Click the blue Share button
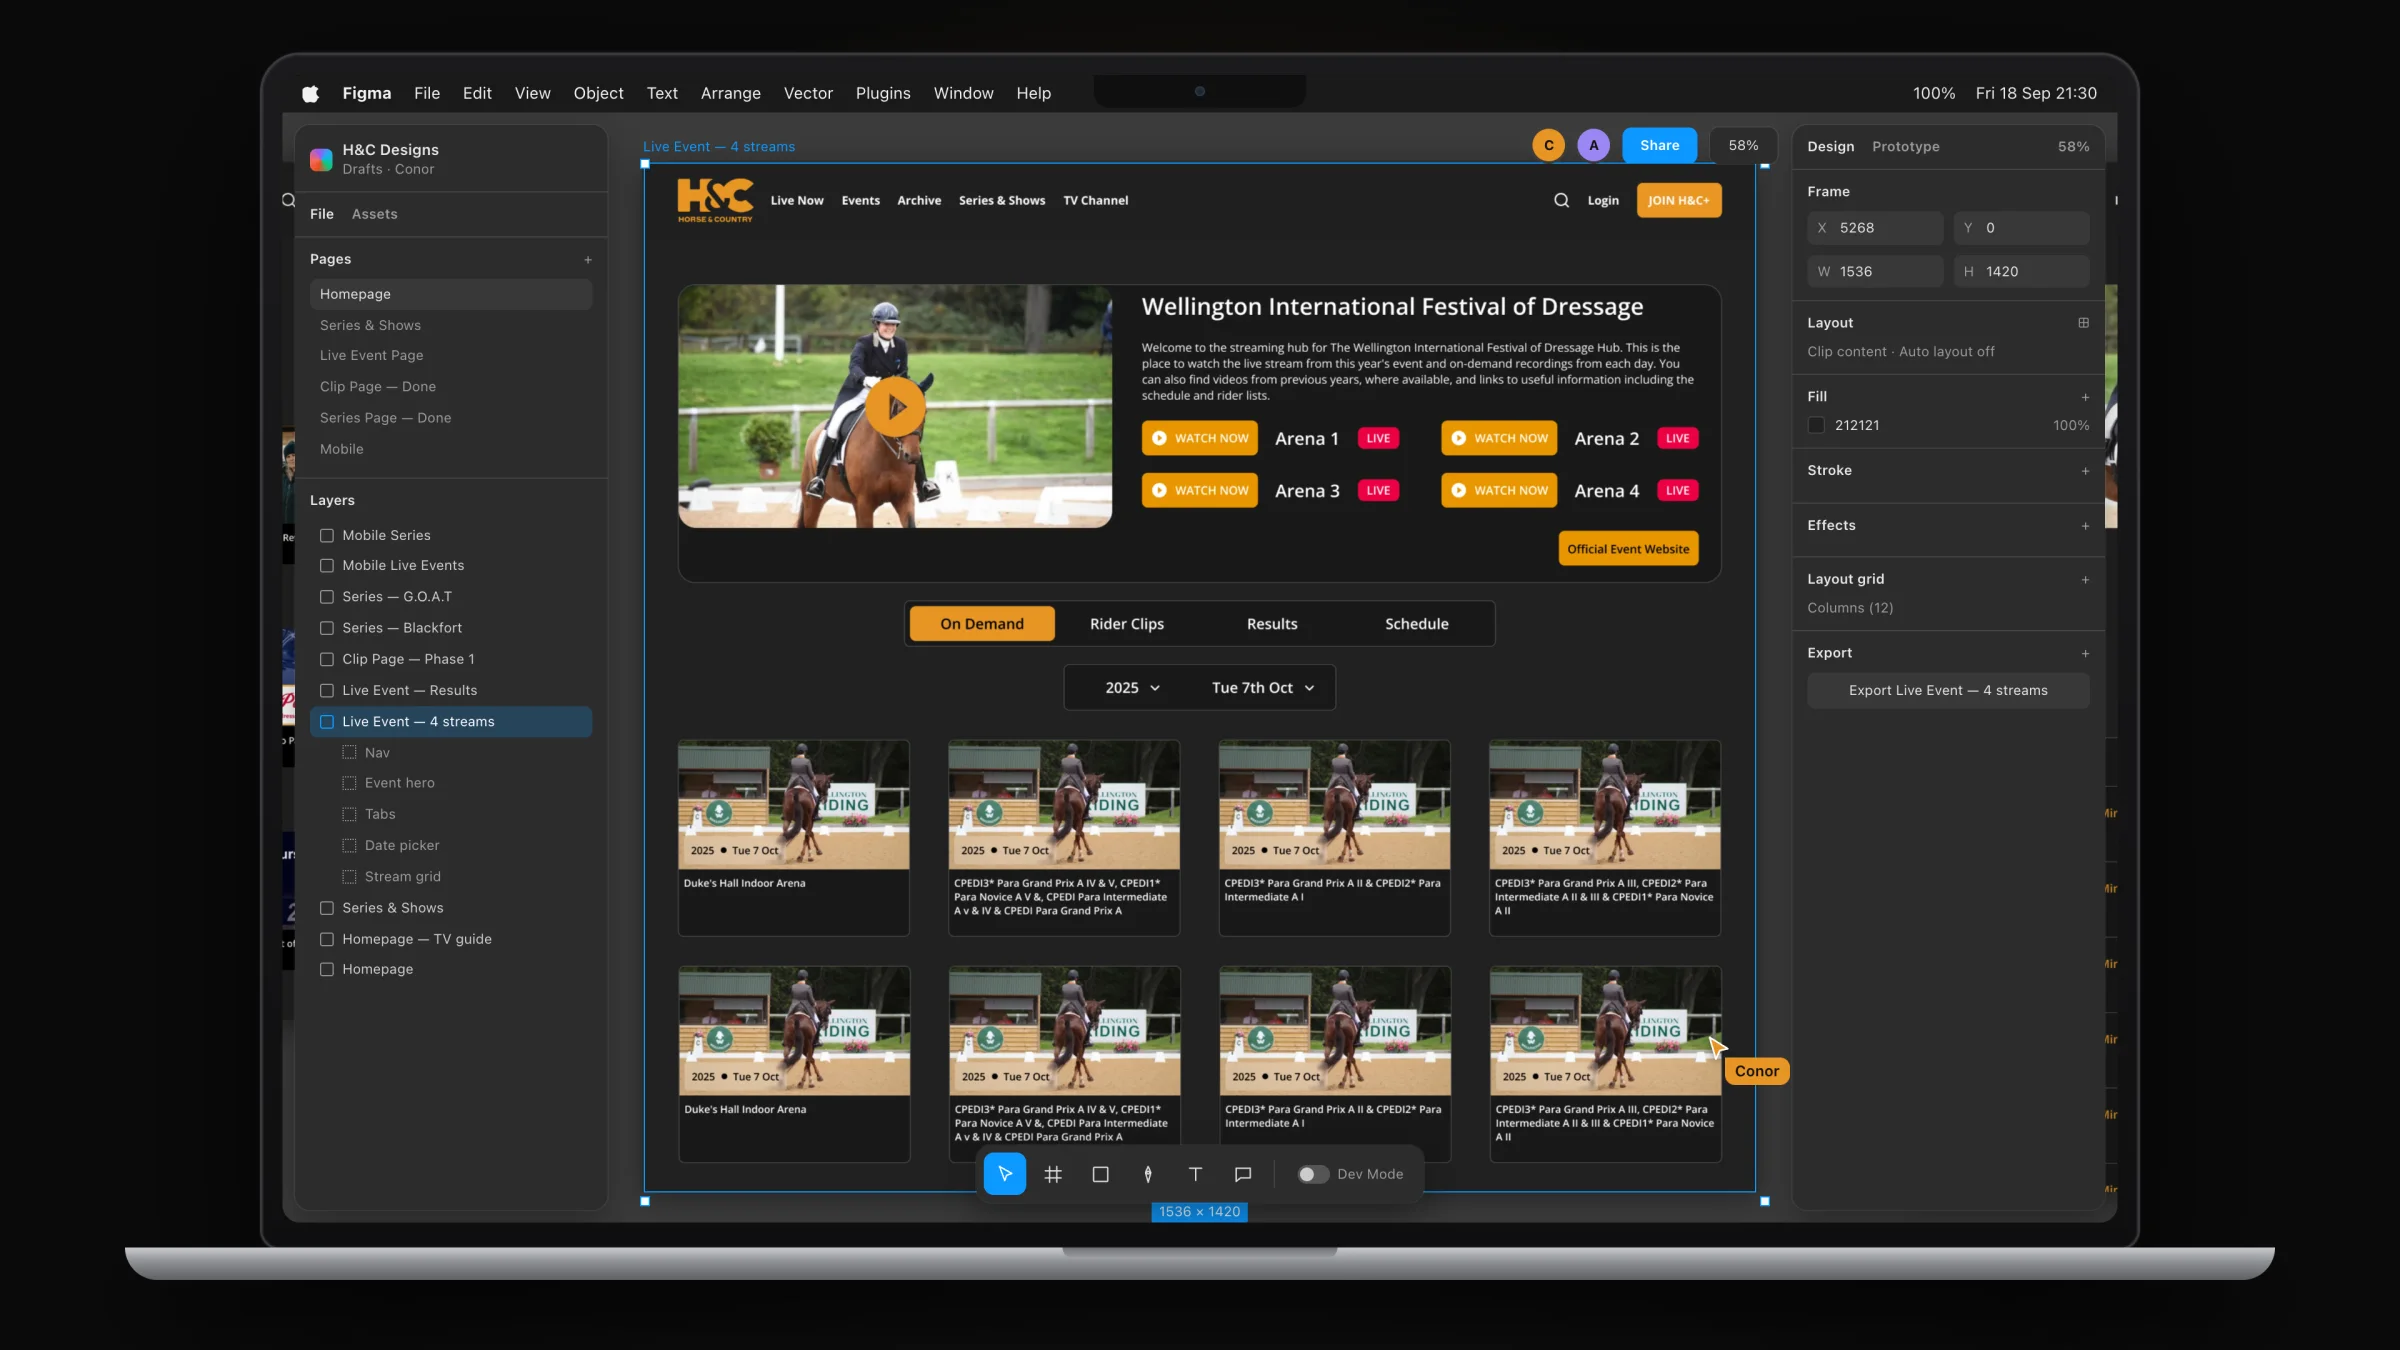The height and width of the screenshot is (1350, 2400). 1659,145
